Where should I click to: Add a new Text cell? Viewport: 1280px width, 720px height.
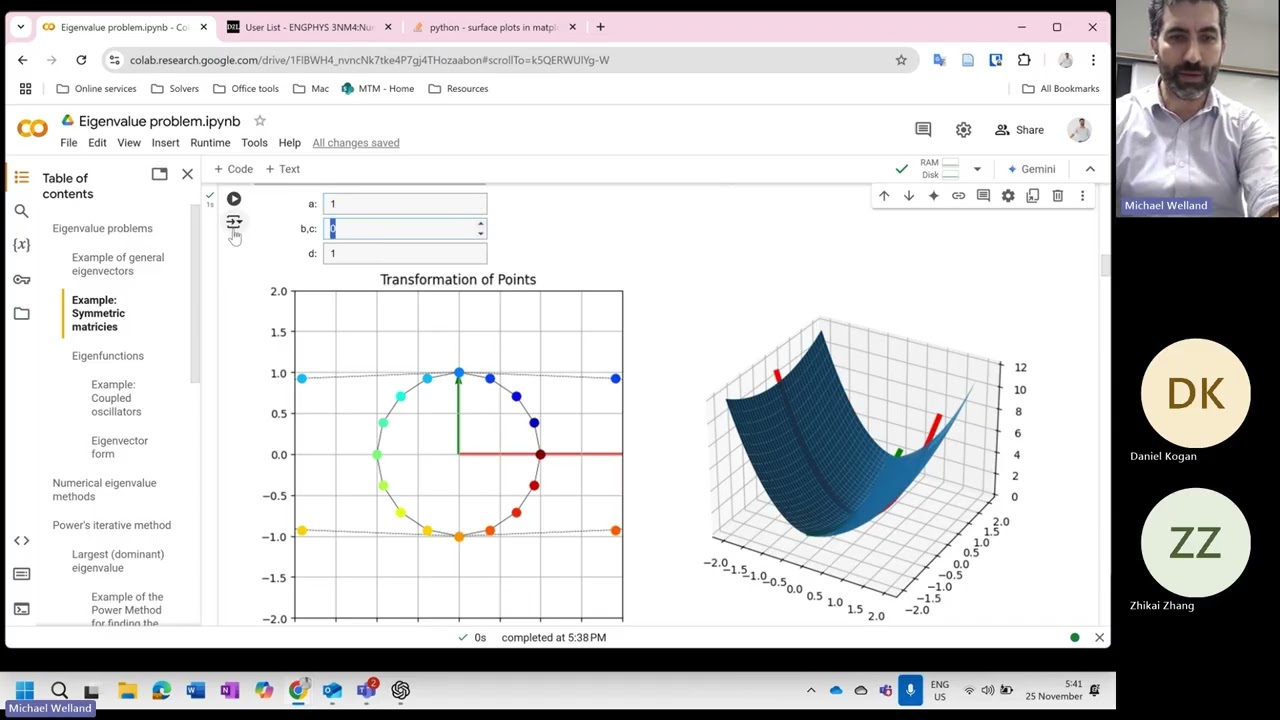coord(282,169)
